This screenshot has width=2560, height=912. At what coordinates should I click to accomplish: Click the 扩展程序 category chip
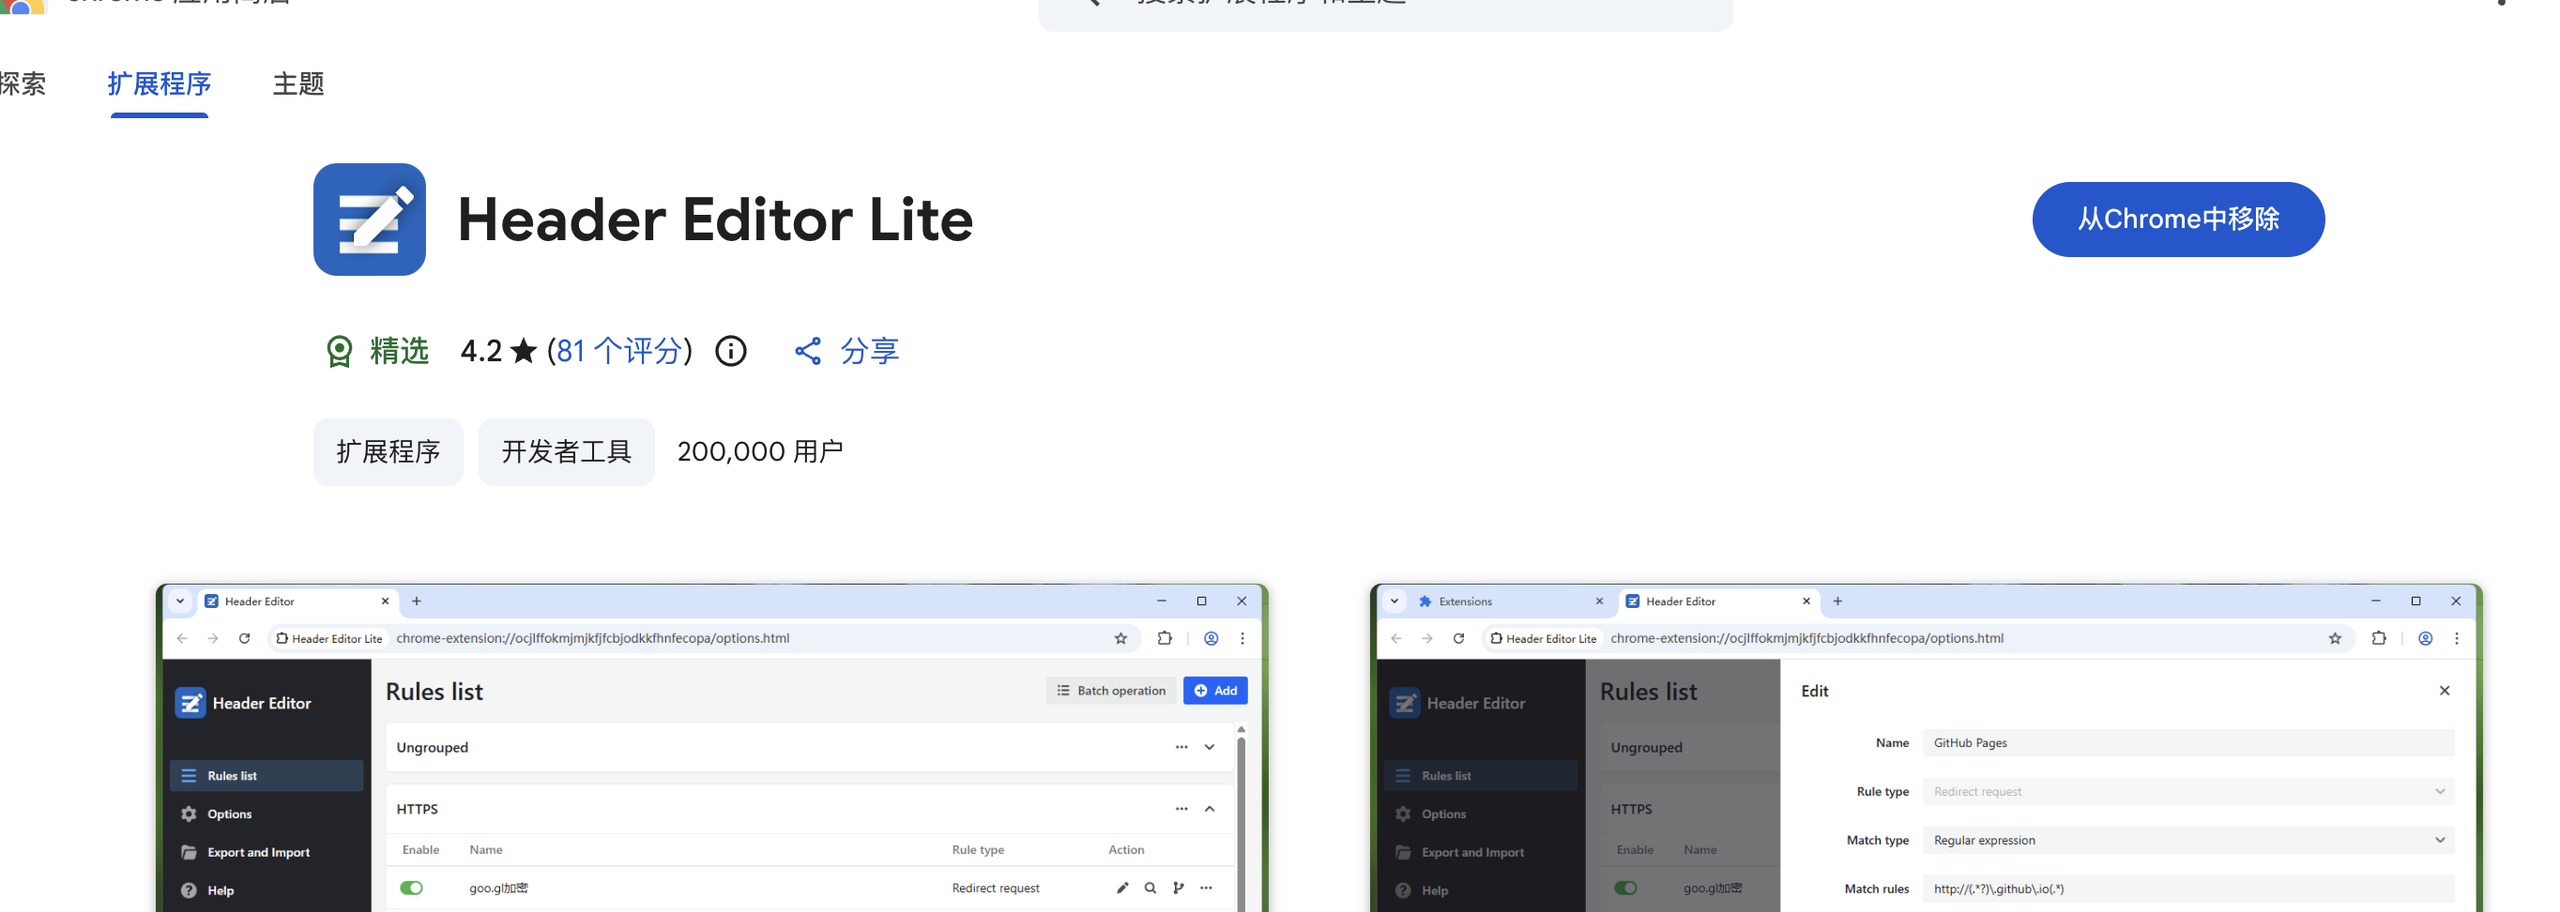click(388, 452)
